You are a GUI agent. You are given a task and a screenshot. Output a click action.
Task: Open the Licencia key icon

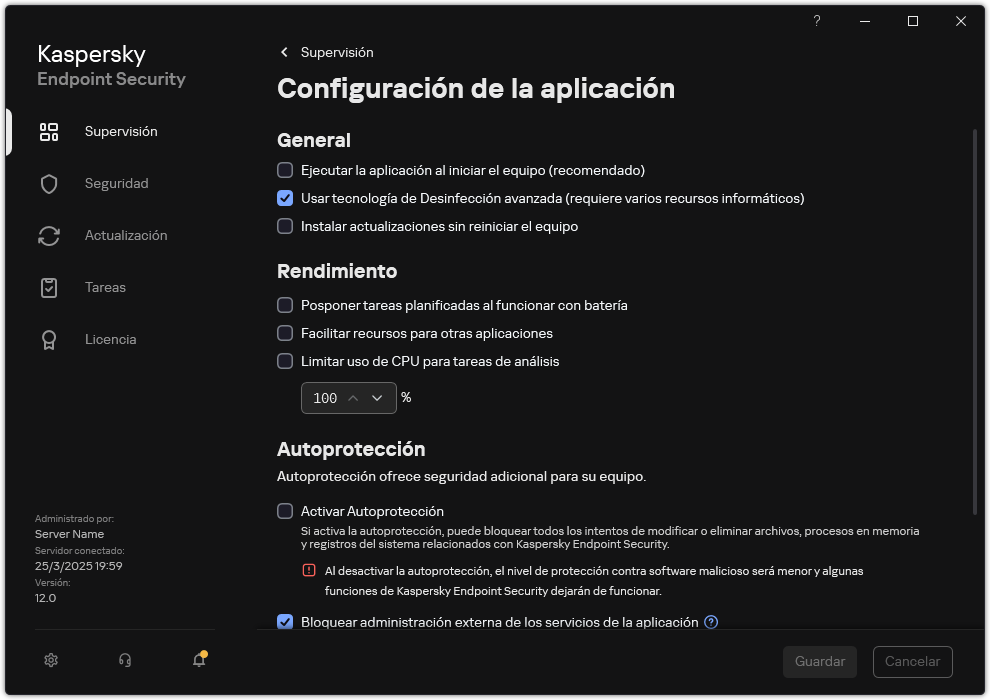(x=49, y=339)
